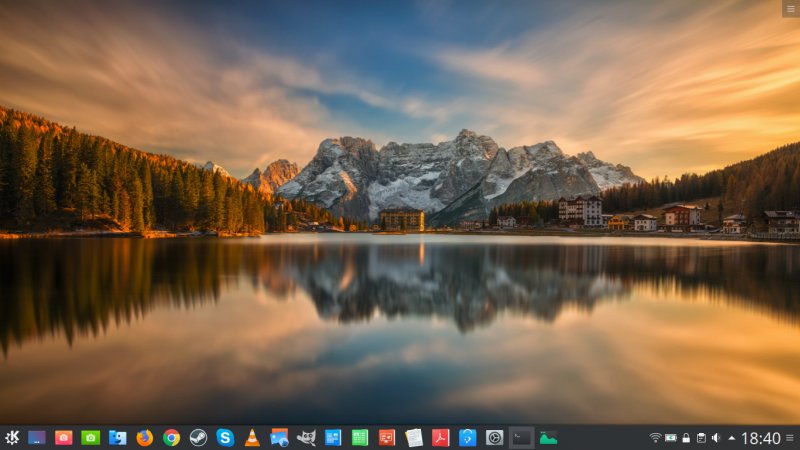Image resolution: width=800 pixels, height=450 pixels.
Task: Click the 18:40 digital clock
Action: pyautogui.click(x=761, y=438)
